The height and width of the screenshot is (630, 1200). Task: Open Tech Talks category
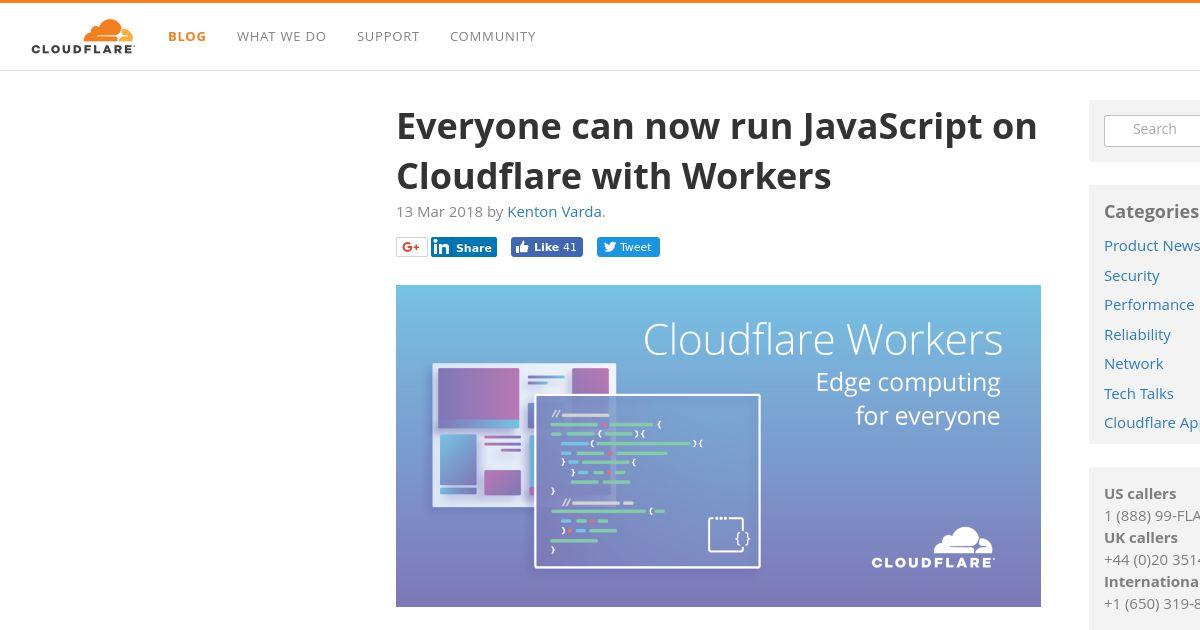pyautogui.click(x=1139, y=393)
